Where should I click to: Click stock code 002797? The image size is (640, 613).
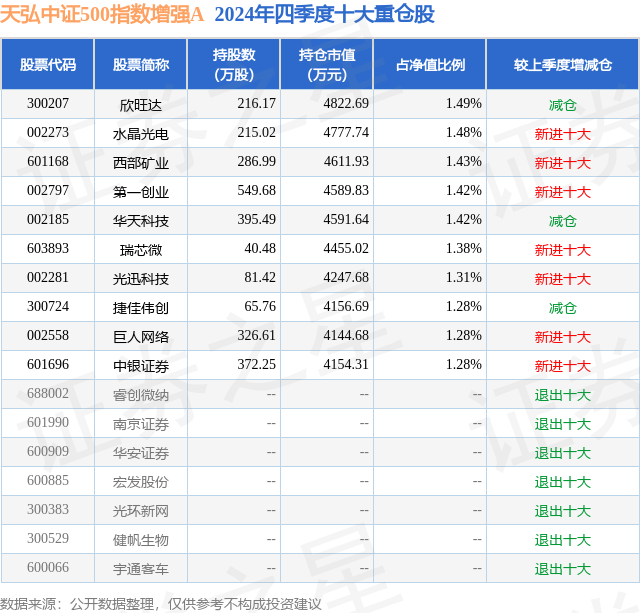[x=48, y=190]
